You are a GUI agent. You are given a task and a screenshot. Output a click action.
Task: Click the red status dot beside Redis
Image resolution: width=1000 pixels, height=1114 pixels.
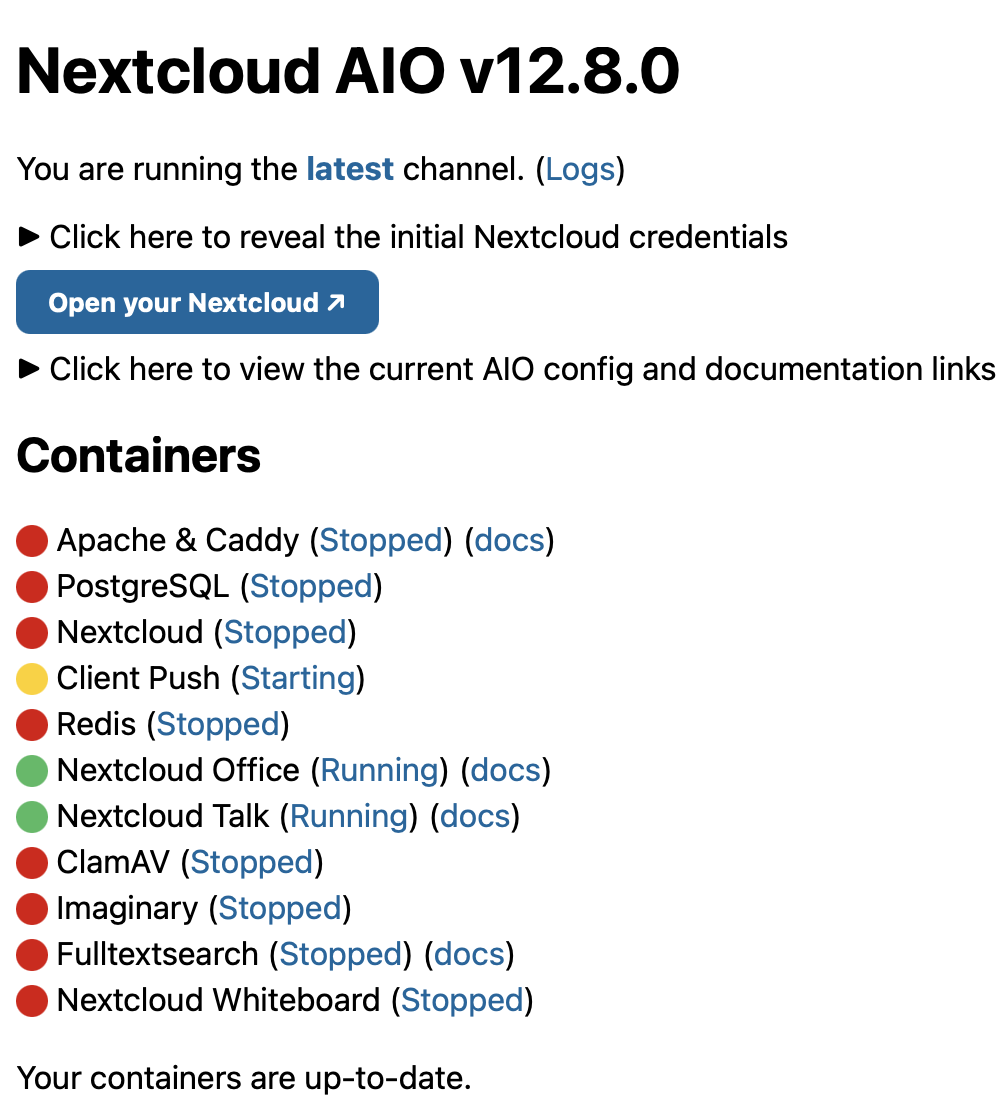pos(32,725)
